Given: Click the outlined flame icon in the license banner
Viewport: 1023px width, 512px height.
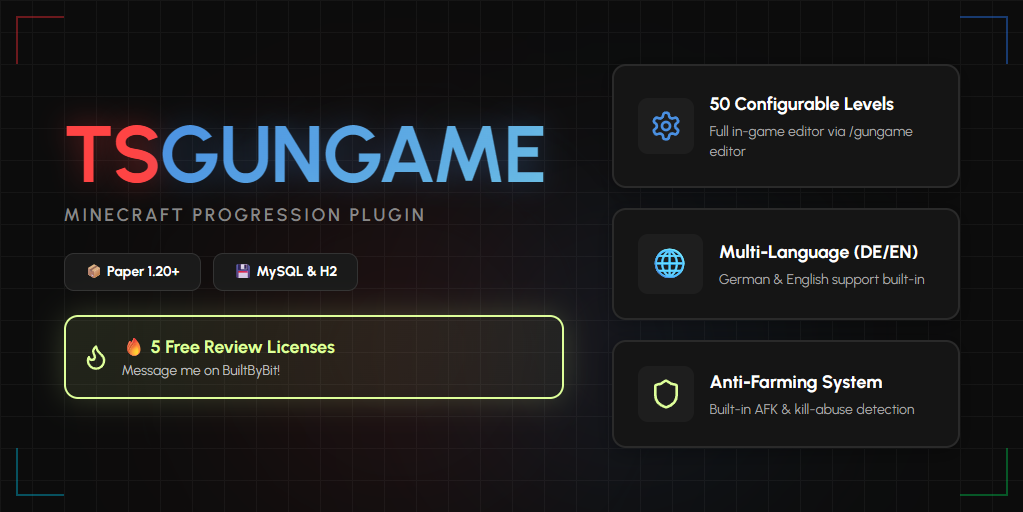Looking at the screenshot, I should tap(96, 357).
